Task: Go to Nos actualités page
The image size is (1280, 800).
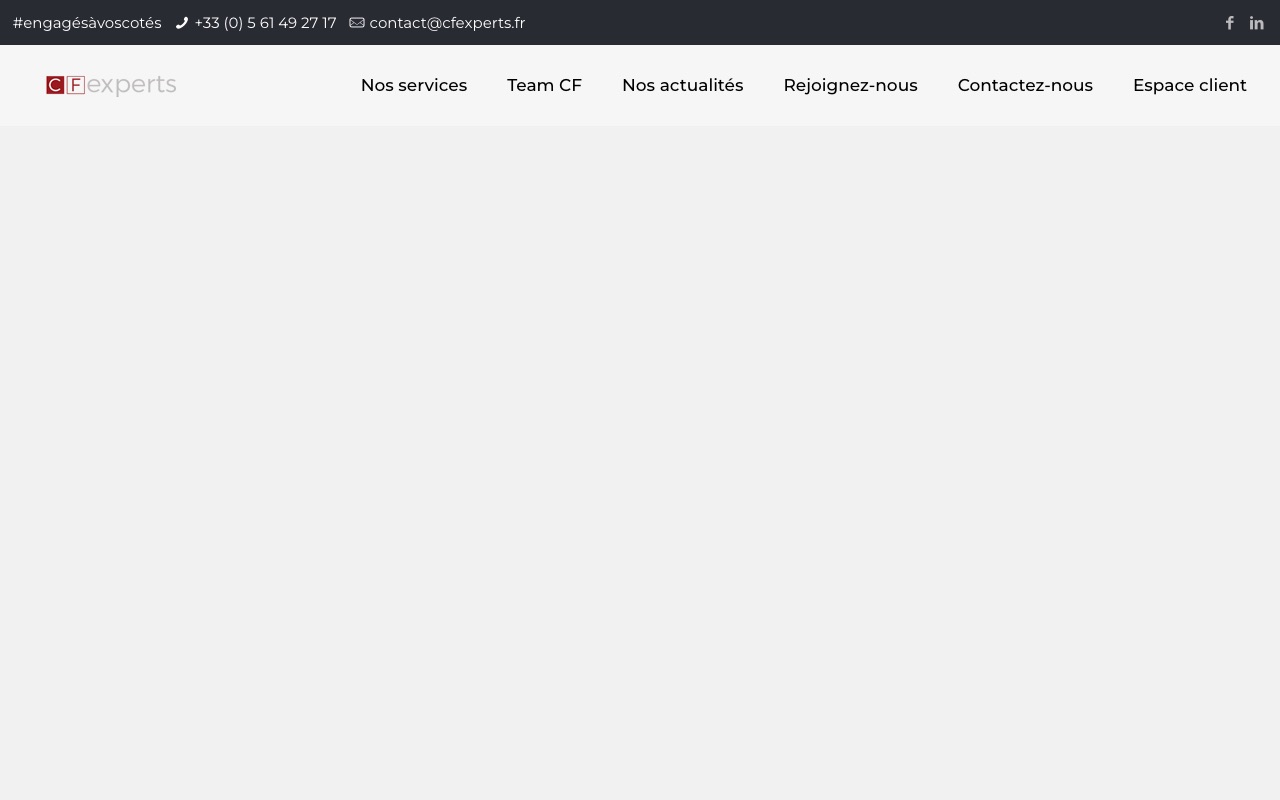Action: point(682,85)
